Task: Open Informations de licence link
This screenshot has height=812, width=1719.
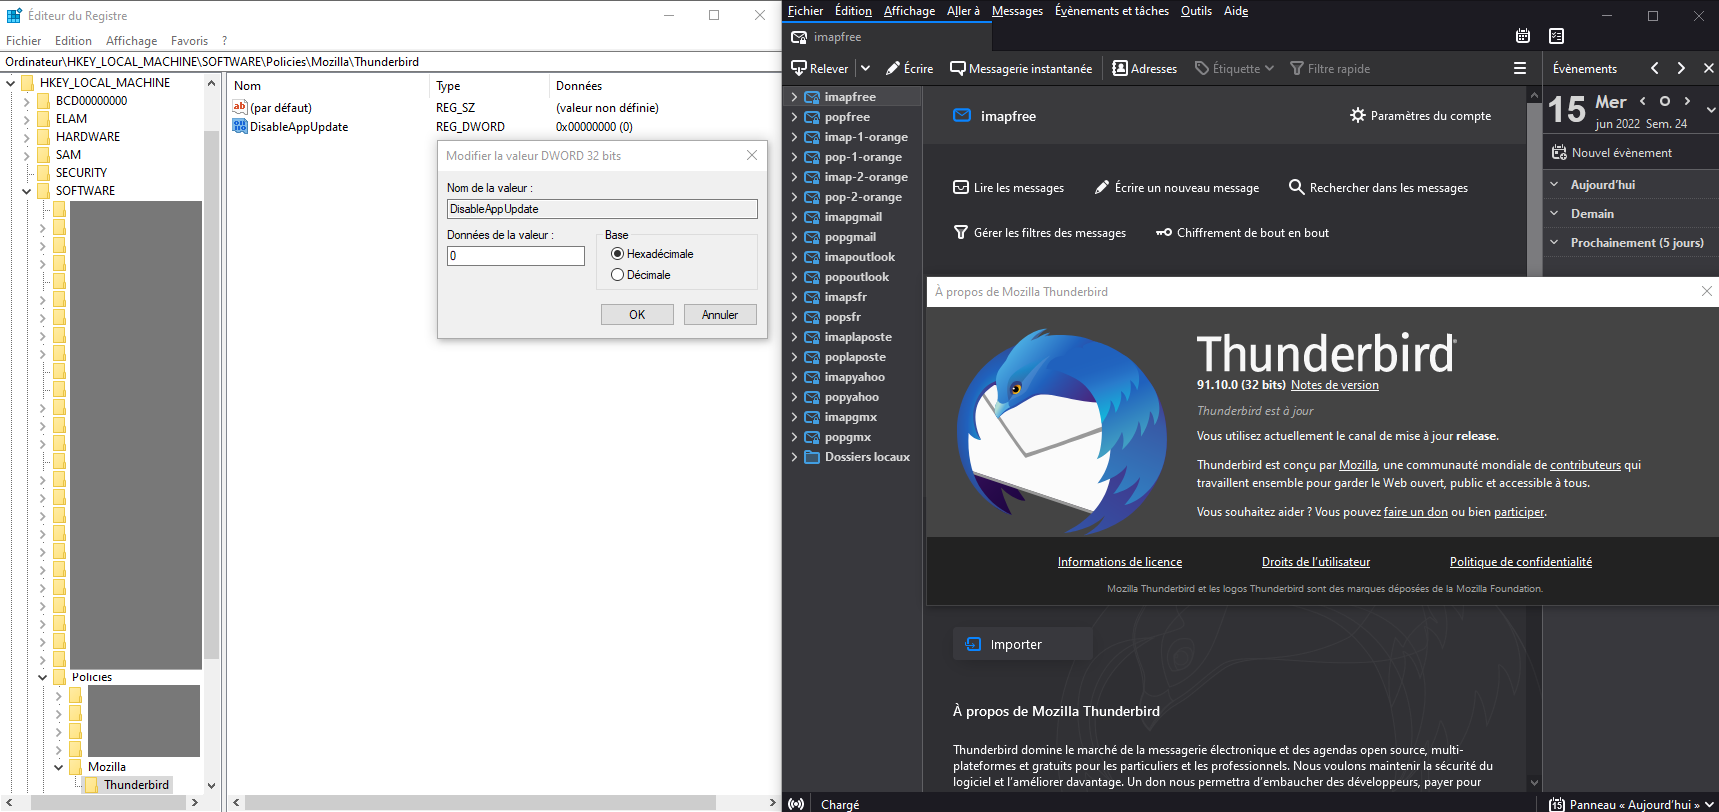Action: coord(1120,562)
